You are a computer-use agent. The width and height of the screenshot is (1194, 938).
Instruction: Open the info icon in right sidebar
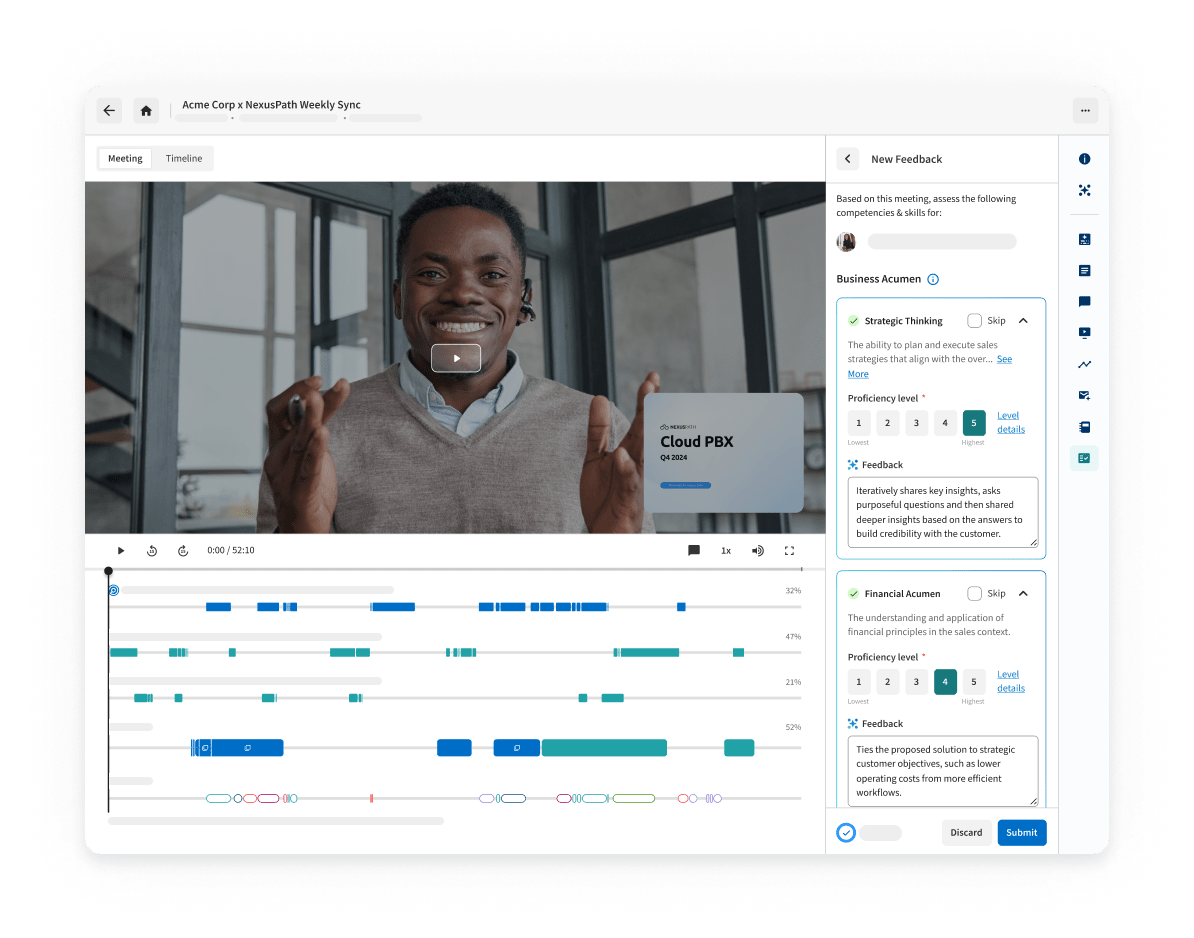point(1084,159)
